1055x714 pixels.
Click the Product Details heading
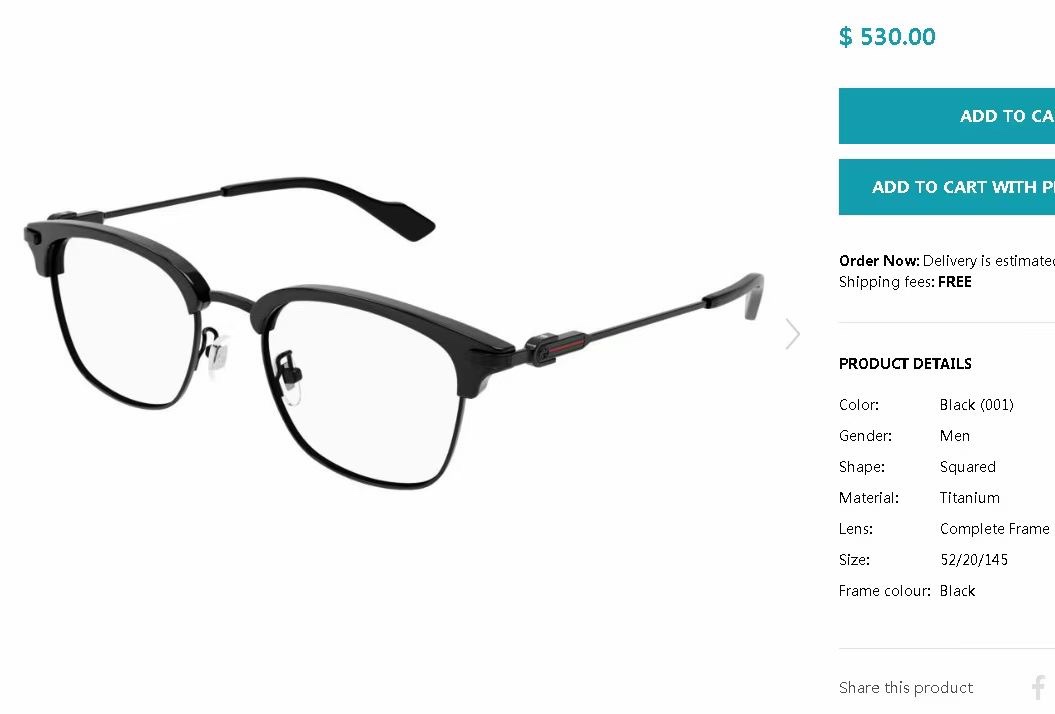[x=905, y=364]
